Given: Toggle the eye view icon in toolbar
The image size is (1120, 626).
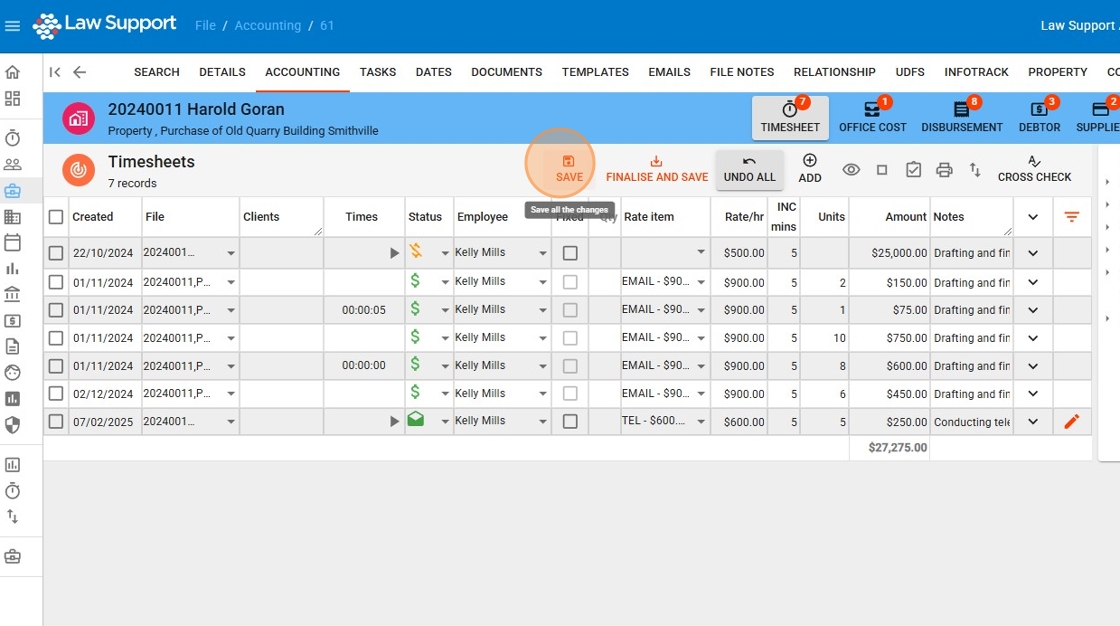Looking at the screenshot, I should (x=851, y=170).
